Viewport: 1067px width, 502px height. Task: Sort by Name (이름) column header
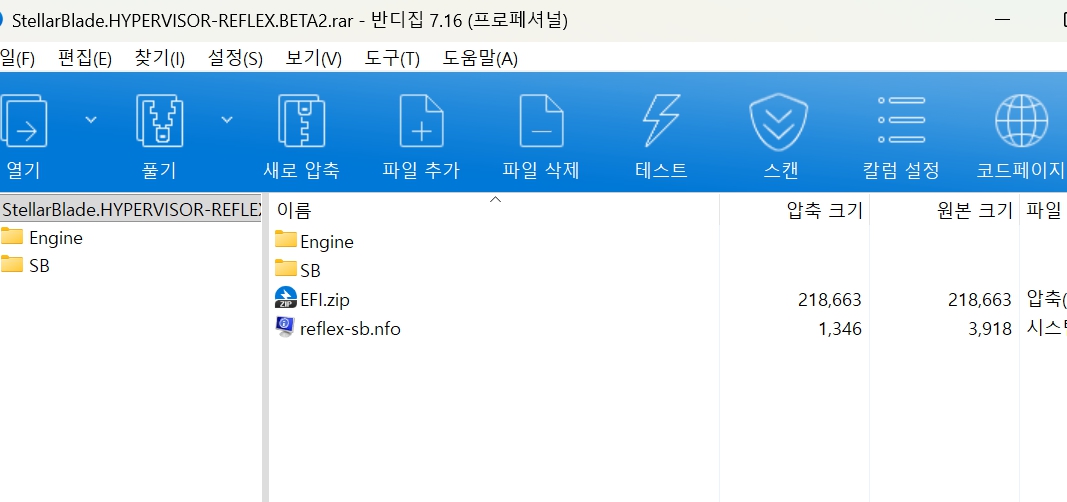tap(294, 210)
